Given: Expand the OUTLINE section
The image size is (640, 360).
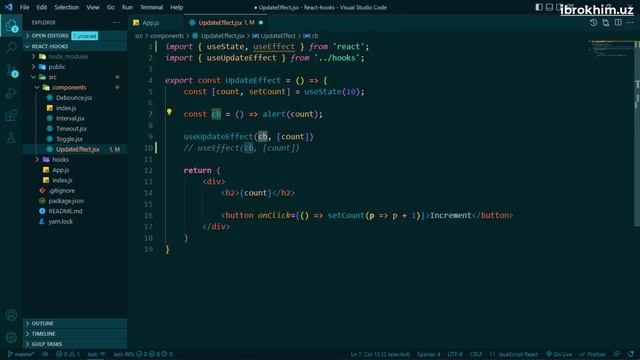Looking at the screenshot, I should pyautogui.click(x=75, y=323).
